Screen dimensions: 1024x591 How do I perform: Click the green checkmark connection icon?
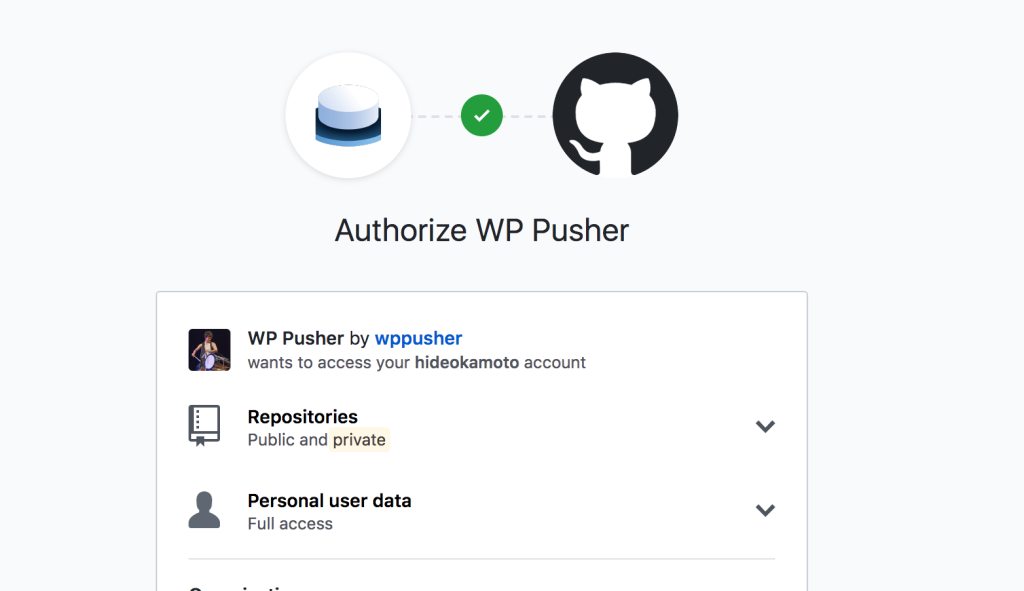pyautogui.click(x=481, y=115)
